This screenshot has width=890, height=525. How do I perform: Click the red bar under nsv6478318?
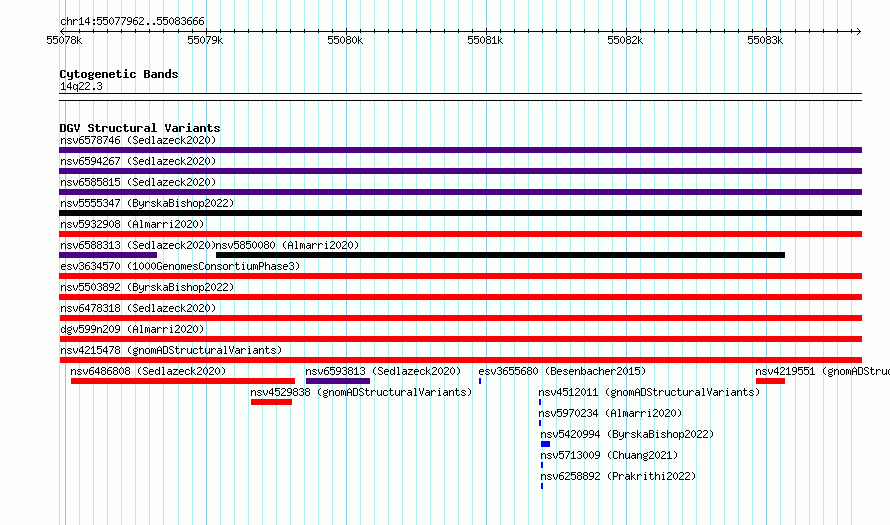[460, 318]
